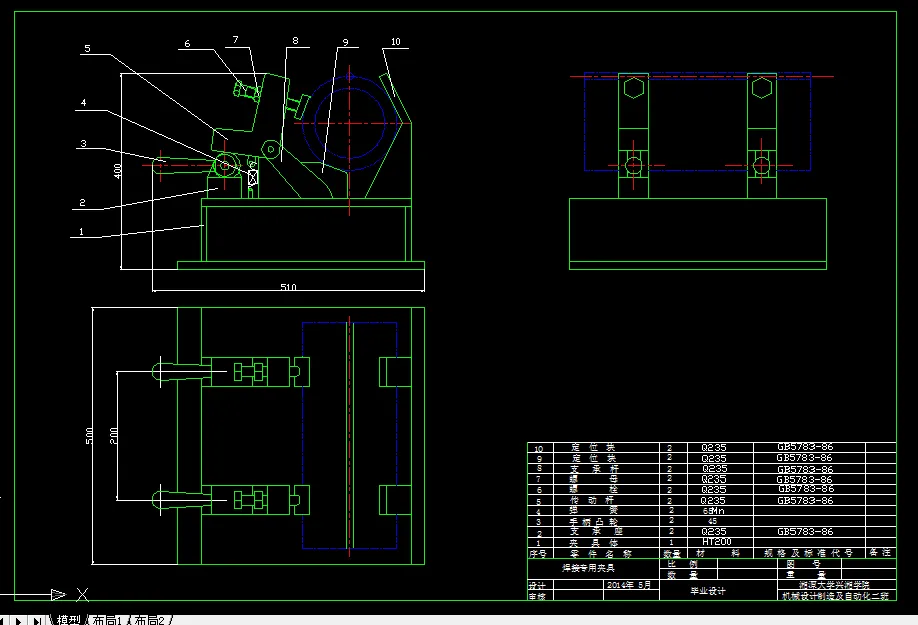Click leader callout number 4 in front view
This screenshot has height=625, width=918.
tap(83, 102)
